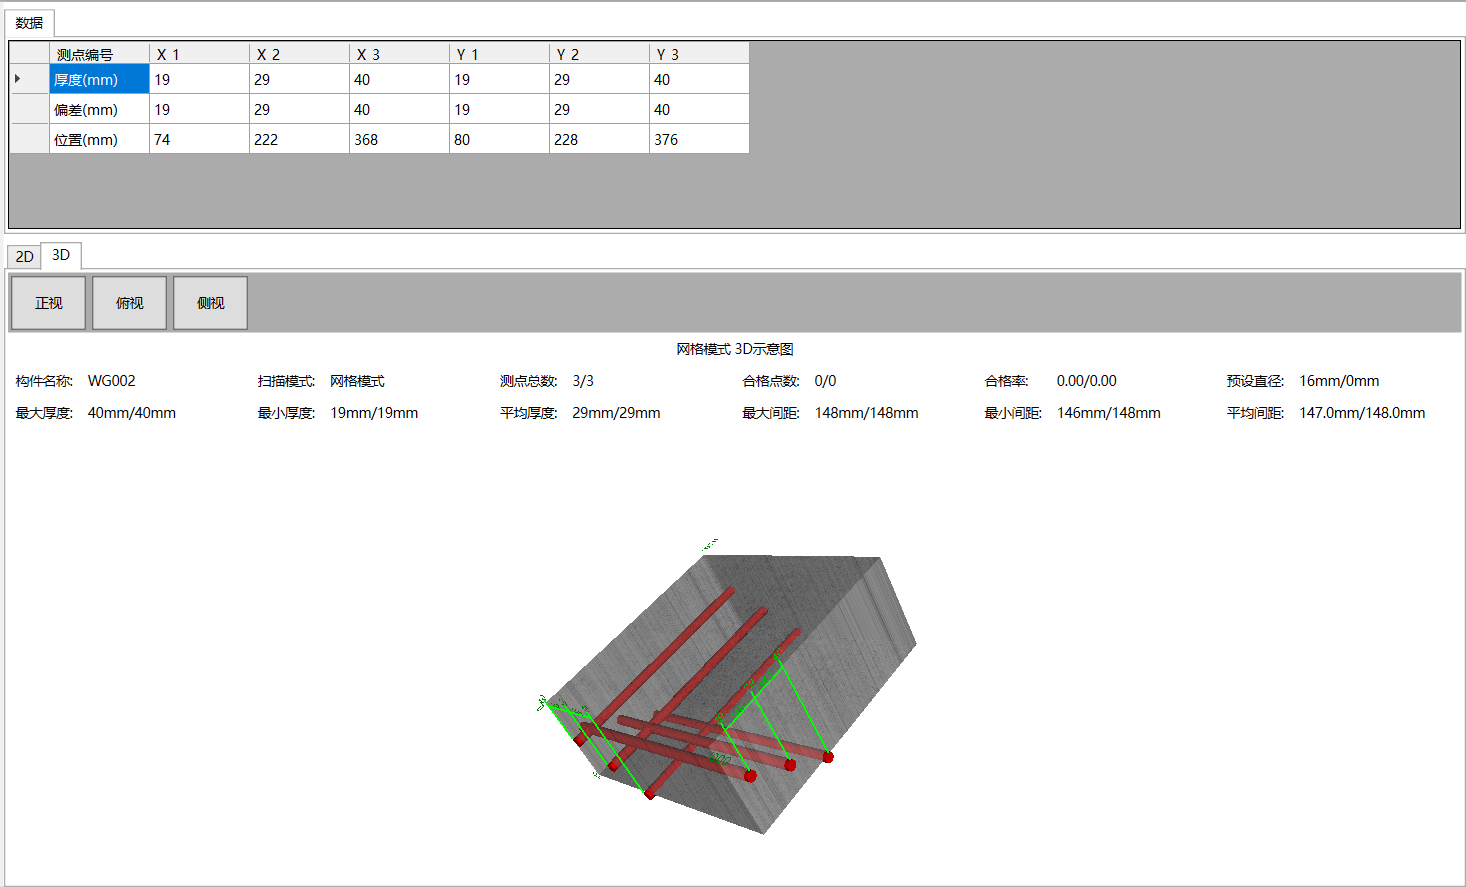Select the 偏差(mm) row label cell
This screenshot has width=1466, height=887.
tap(99, 110)
